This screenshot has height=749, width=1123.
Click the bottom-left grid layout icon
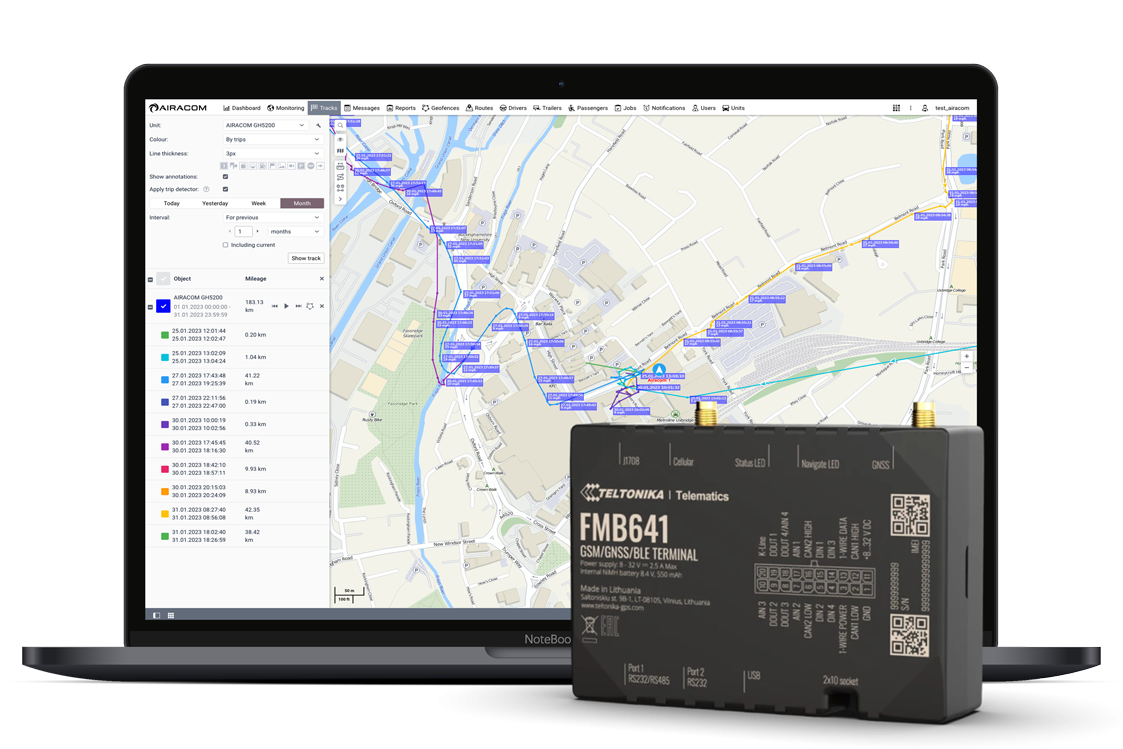(170, 615)
